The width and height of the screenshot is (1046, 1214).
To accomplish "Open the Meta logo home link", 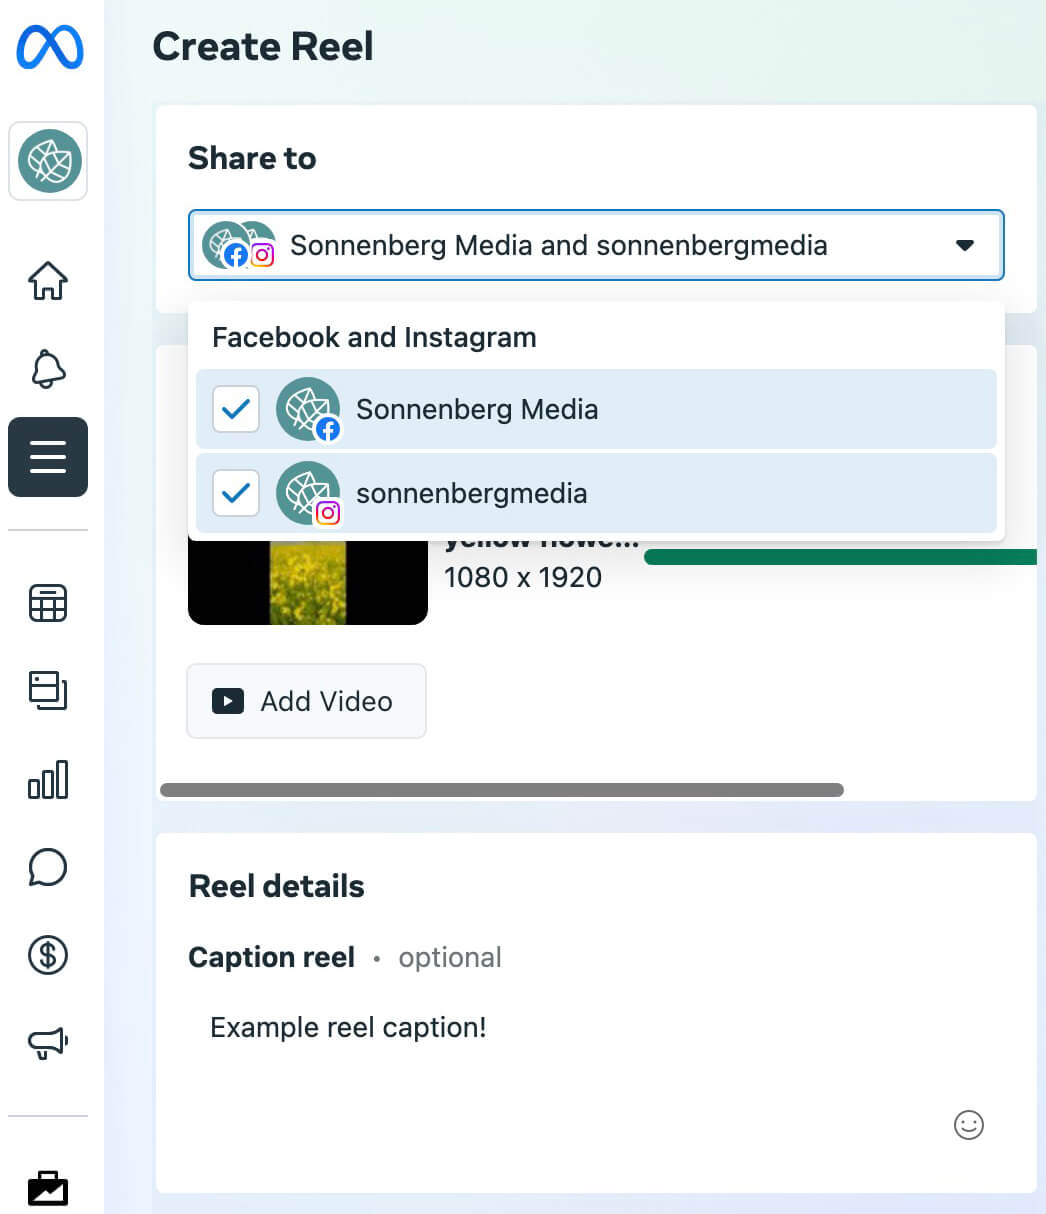I will (x=49, y=49).
